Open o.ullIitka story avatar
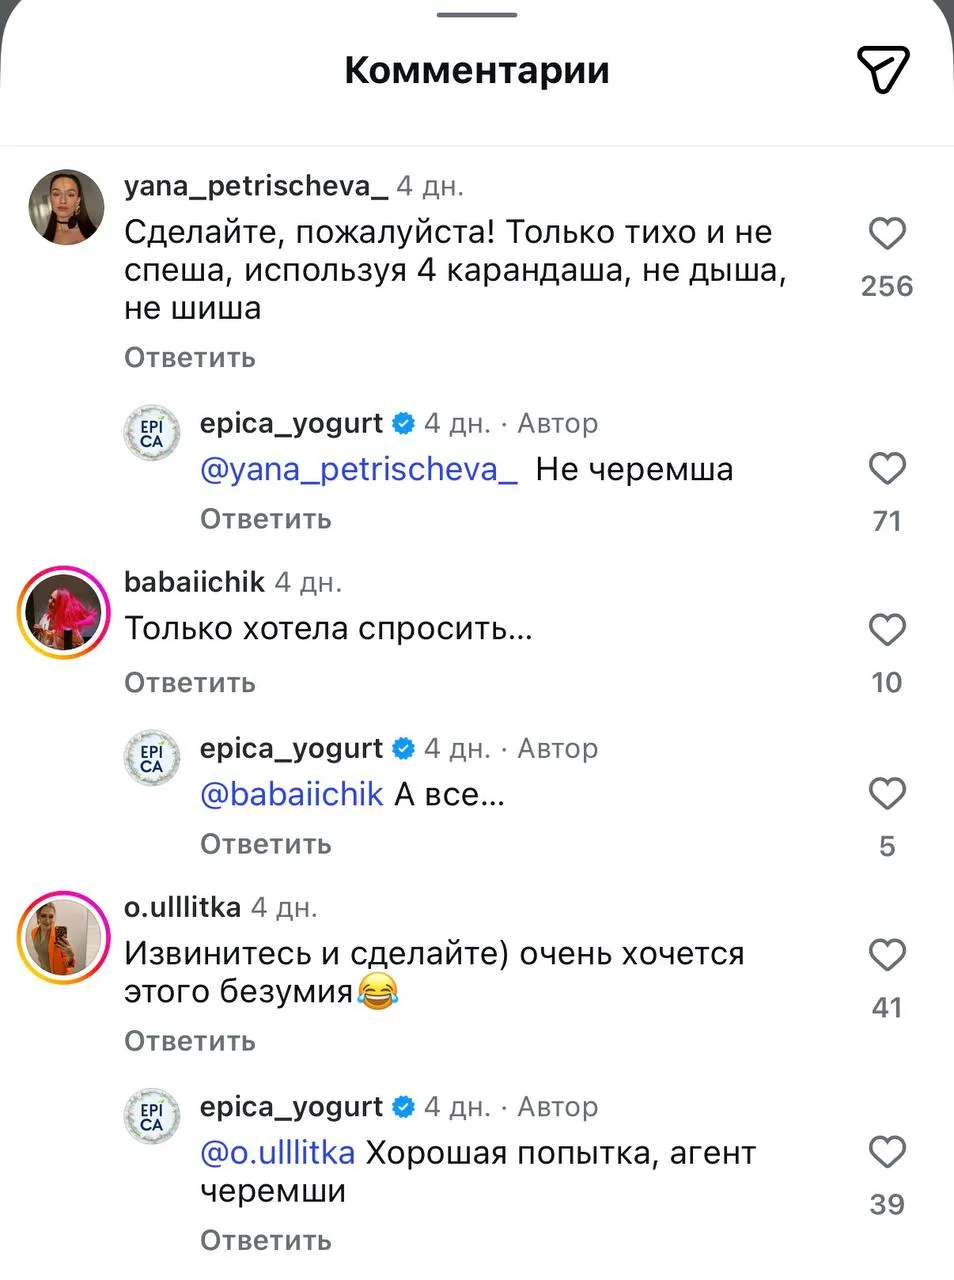 64,938
